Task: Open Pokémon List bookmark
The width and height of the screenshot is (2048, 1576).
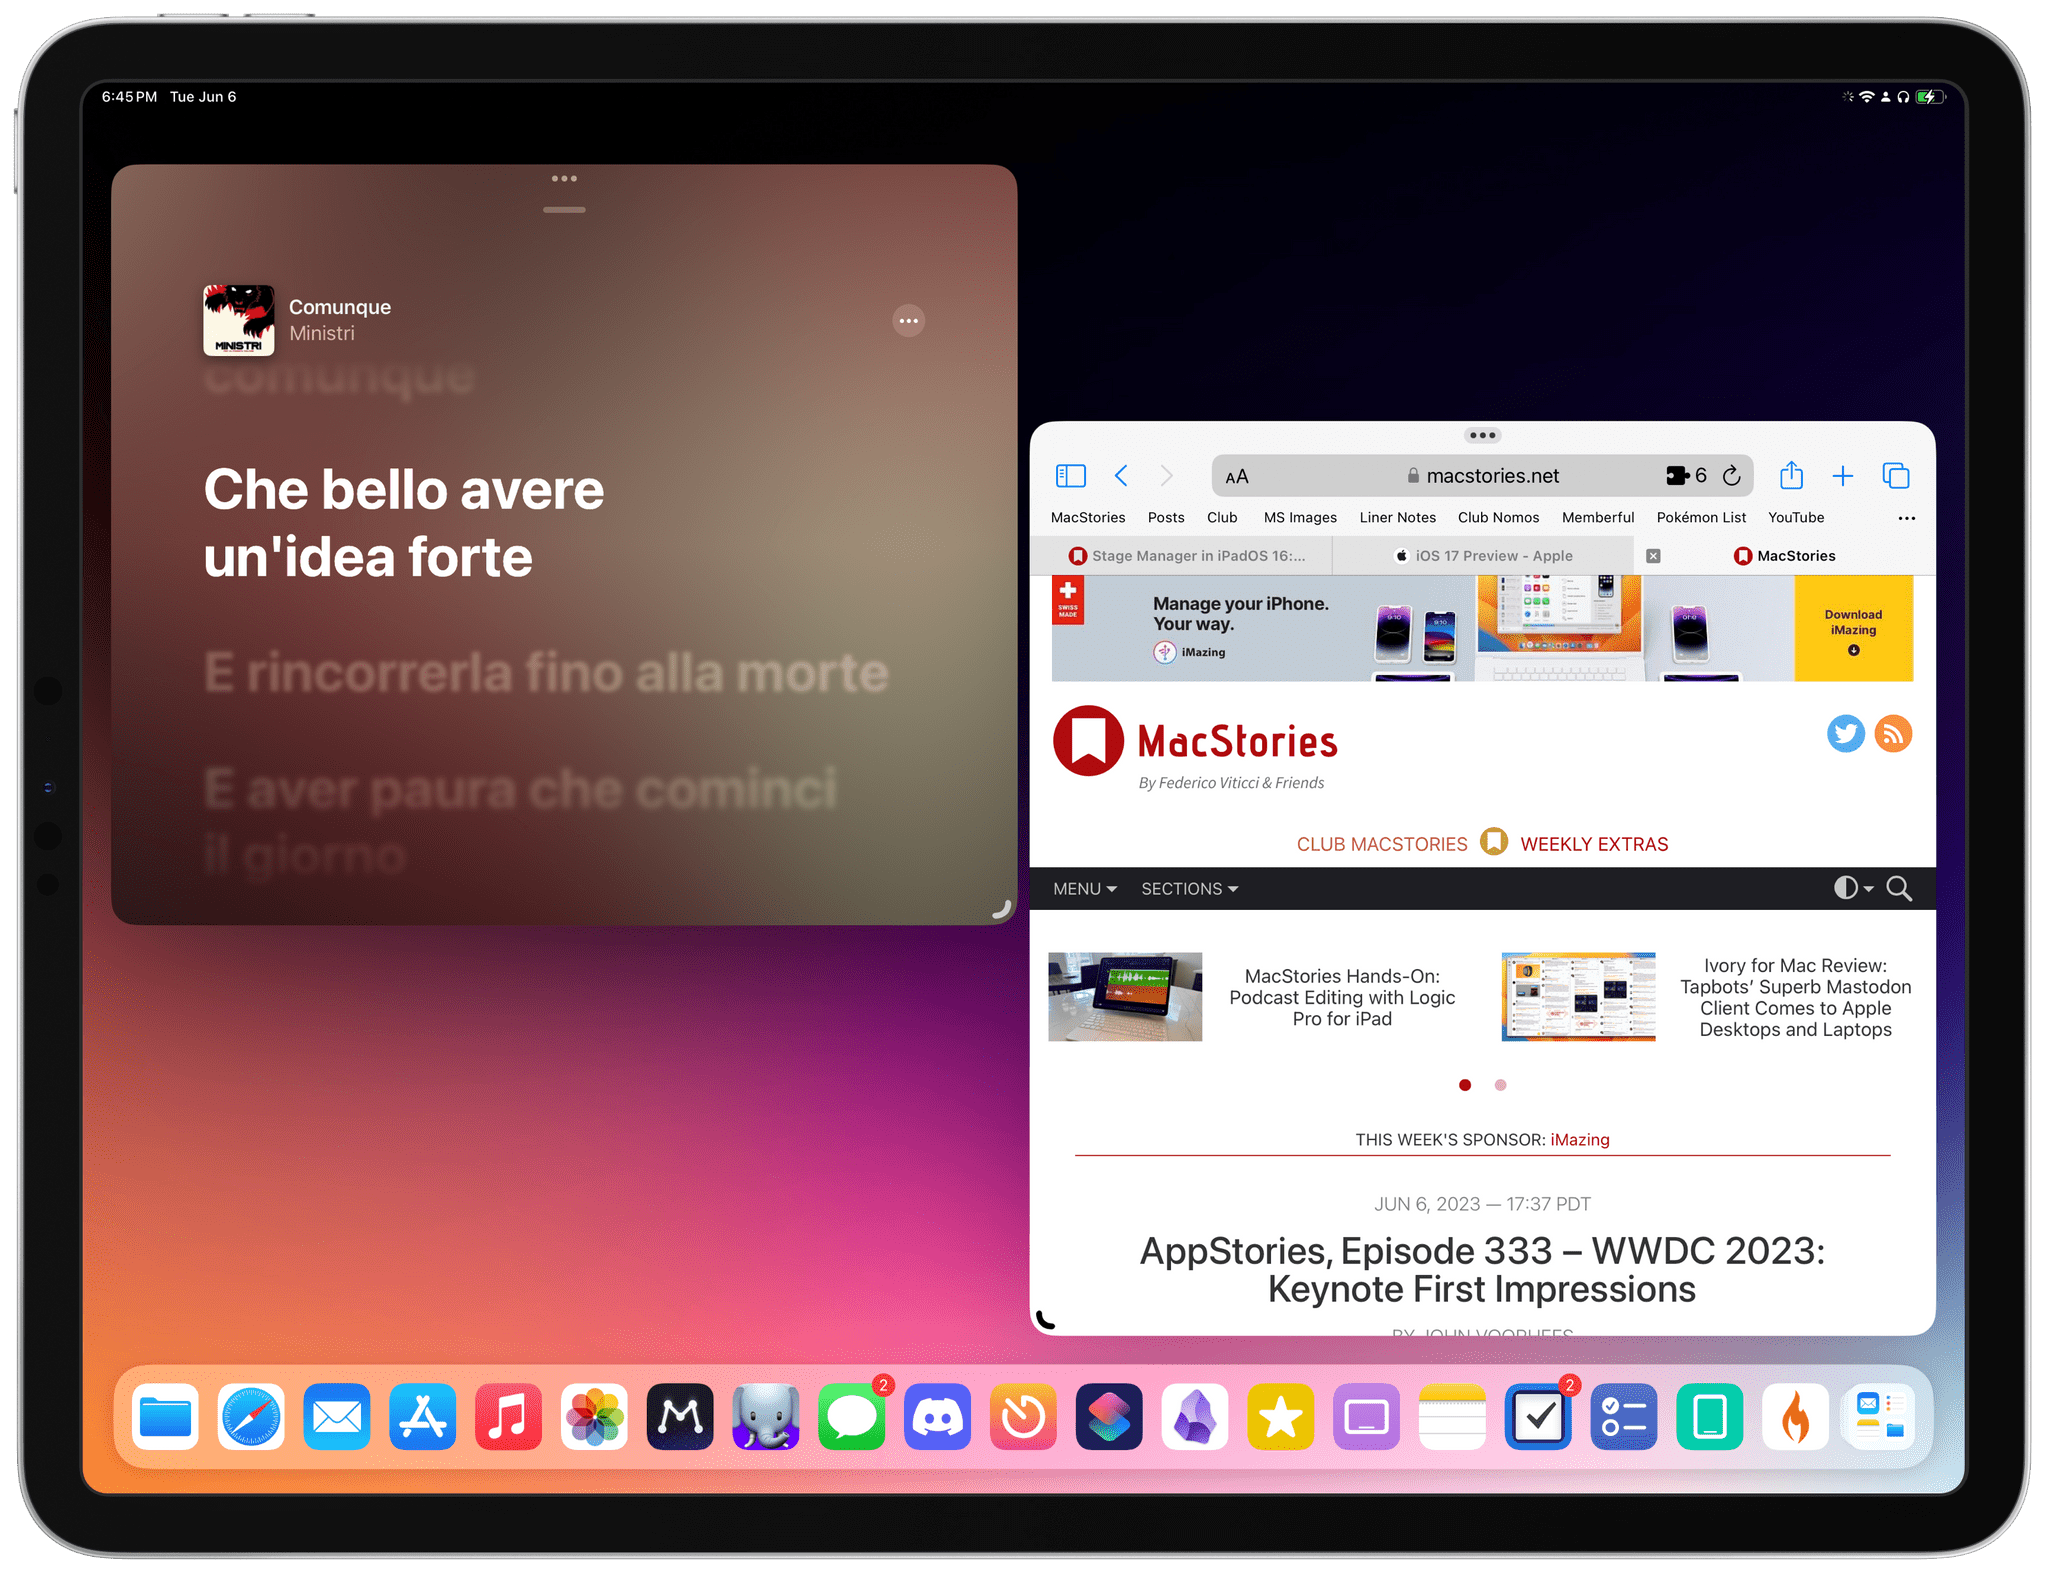Action: click(x=1701, y=517)
